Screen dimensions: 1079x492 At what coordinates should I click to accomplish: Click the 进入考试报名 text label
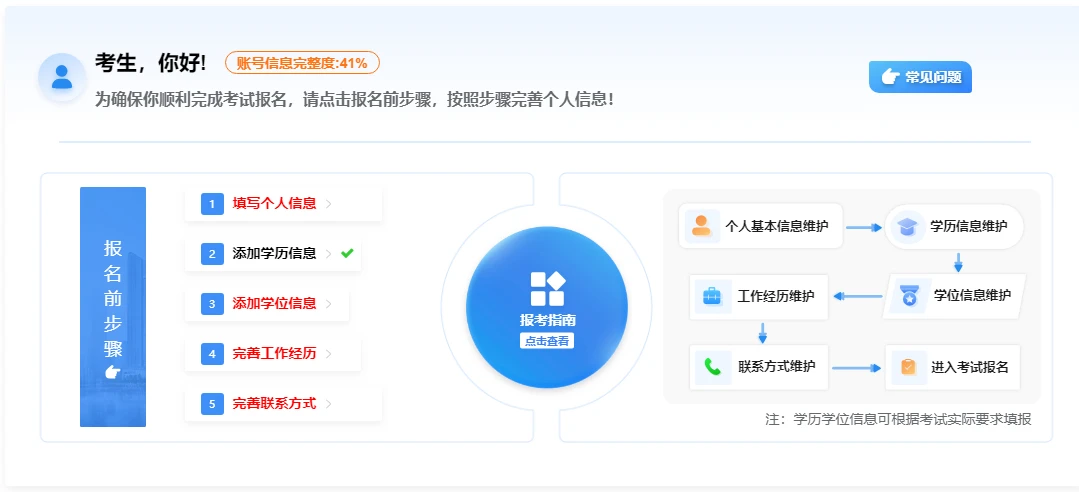[x=969, y=367]
